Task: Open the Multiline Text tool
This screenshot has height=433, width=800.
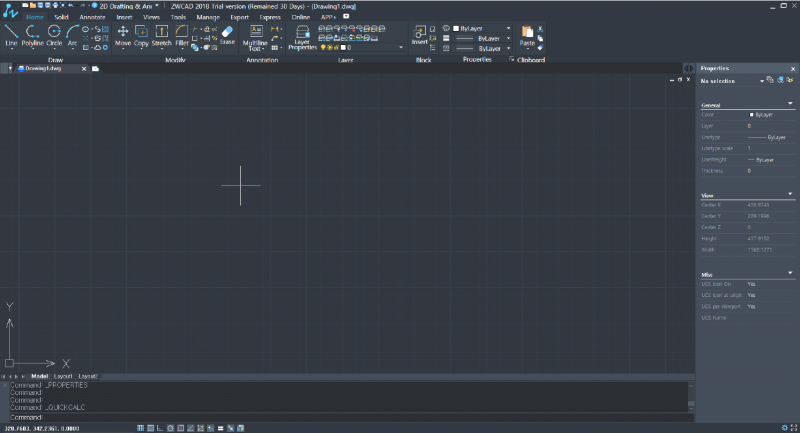Action: point(255,37)
